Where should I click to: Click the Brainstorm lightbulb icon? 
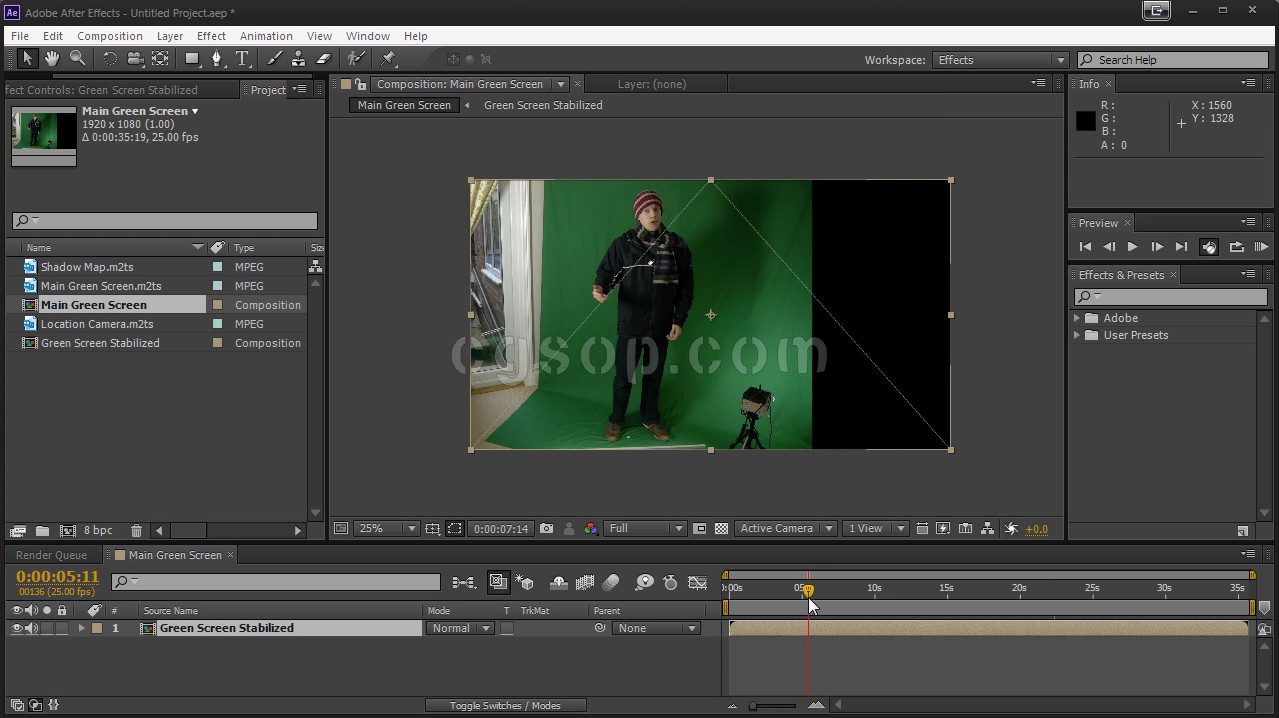(645, 582)
